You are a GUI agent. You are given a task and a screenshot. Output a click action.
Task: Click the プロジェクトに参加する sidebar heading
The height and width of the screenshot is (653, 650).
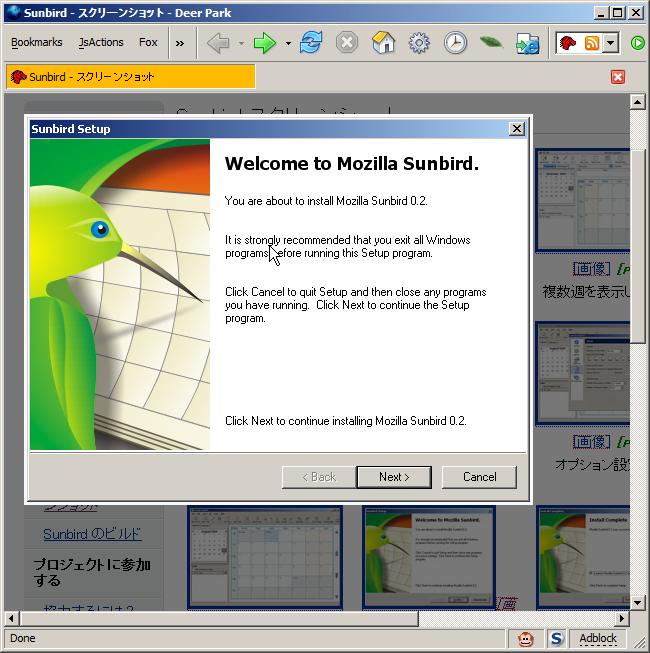click(x=92, y=573)
